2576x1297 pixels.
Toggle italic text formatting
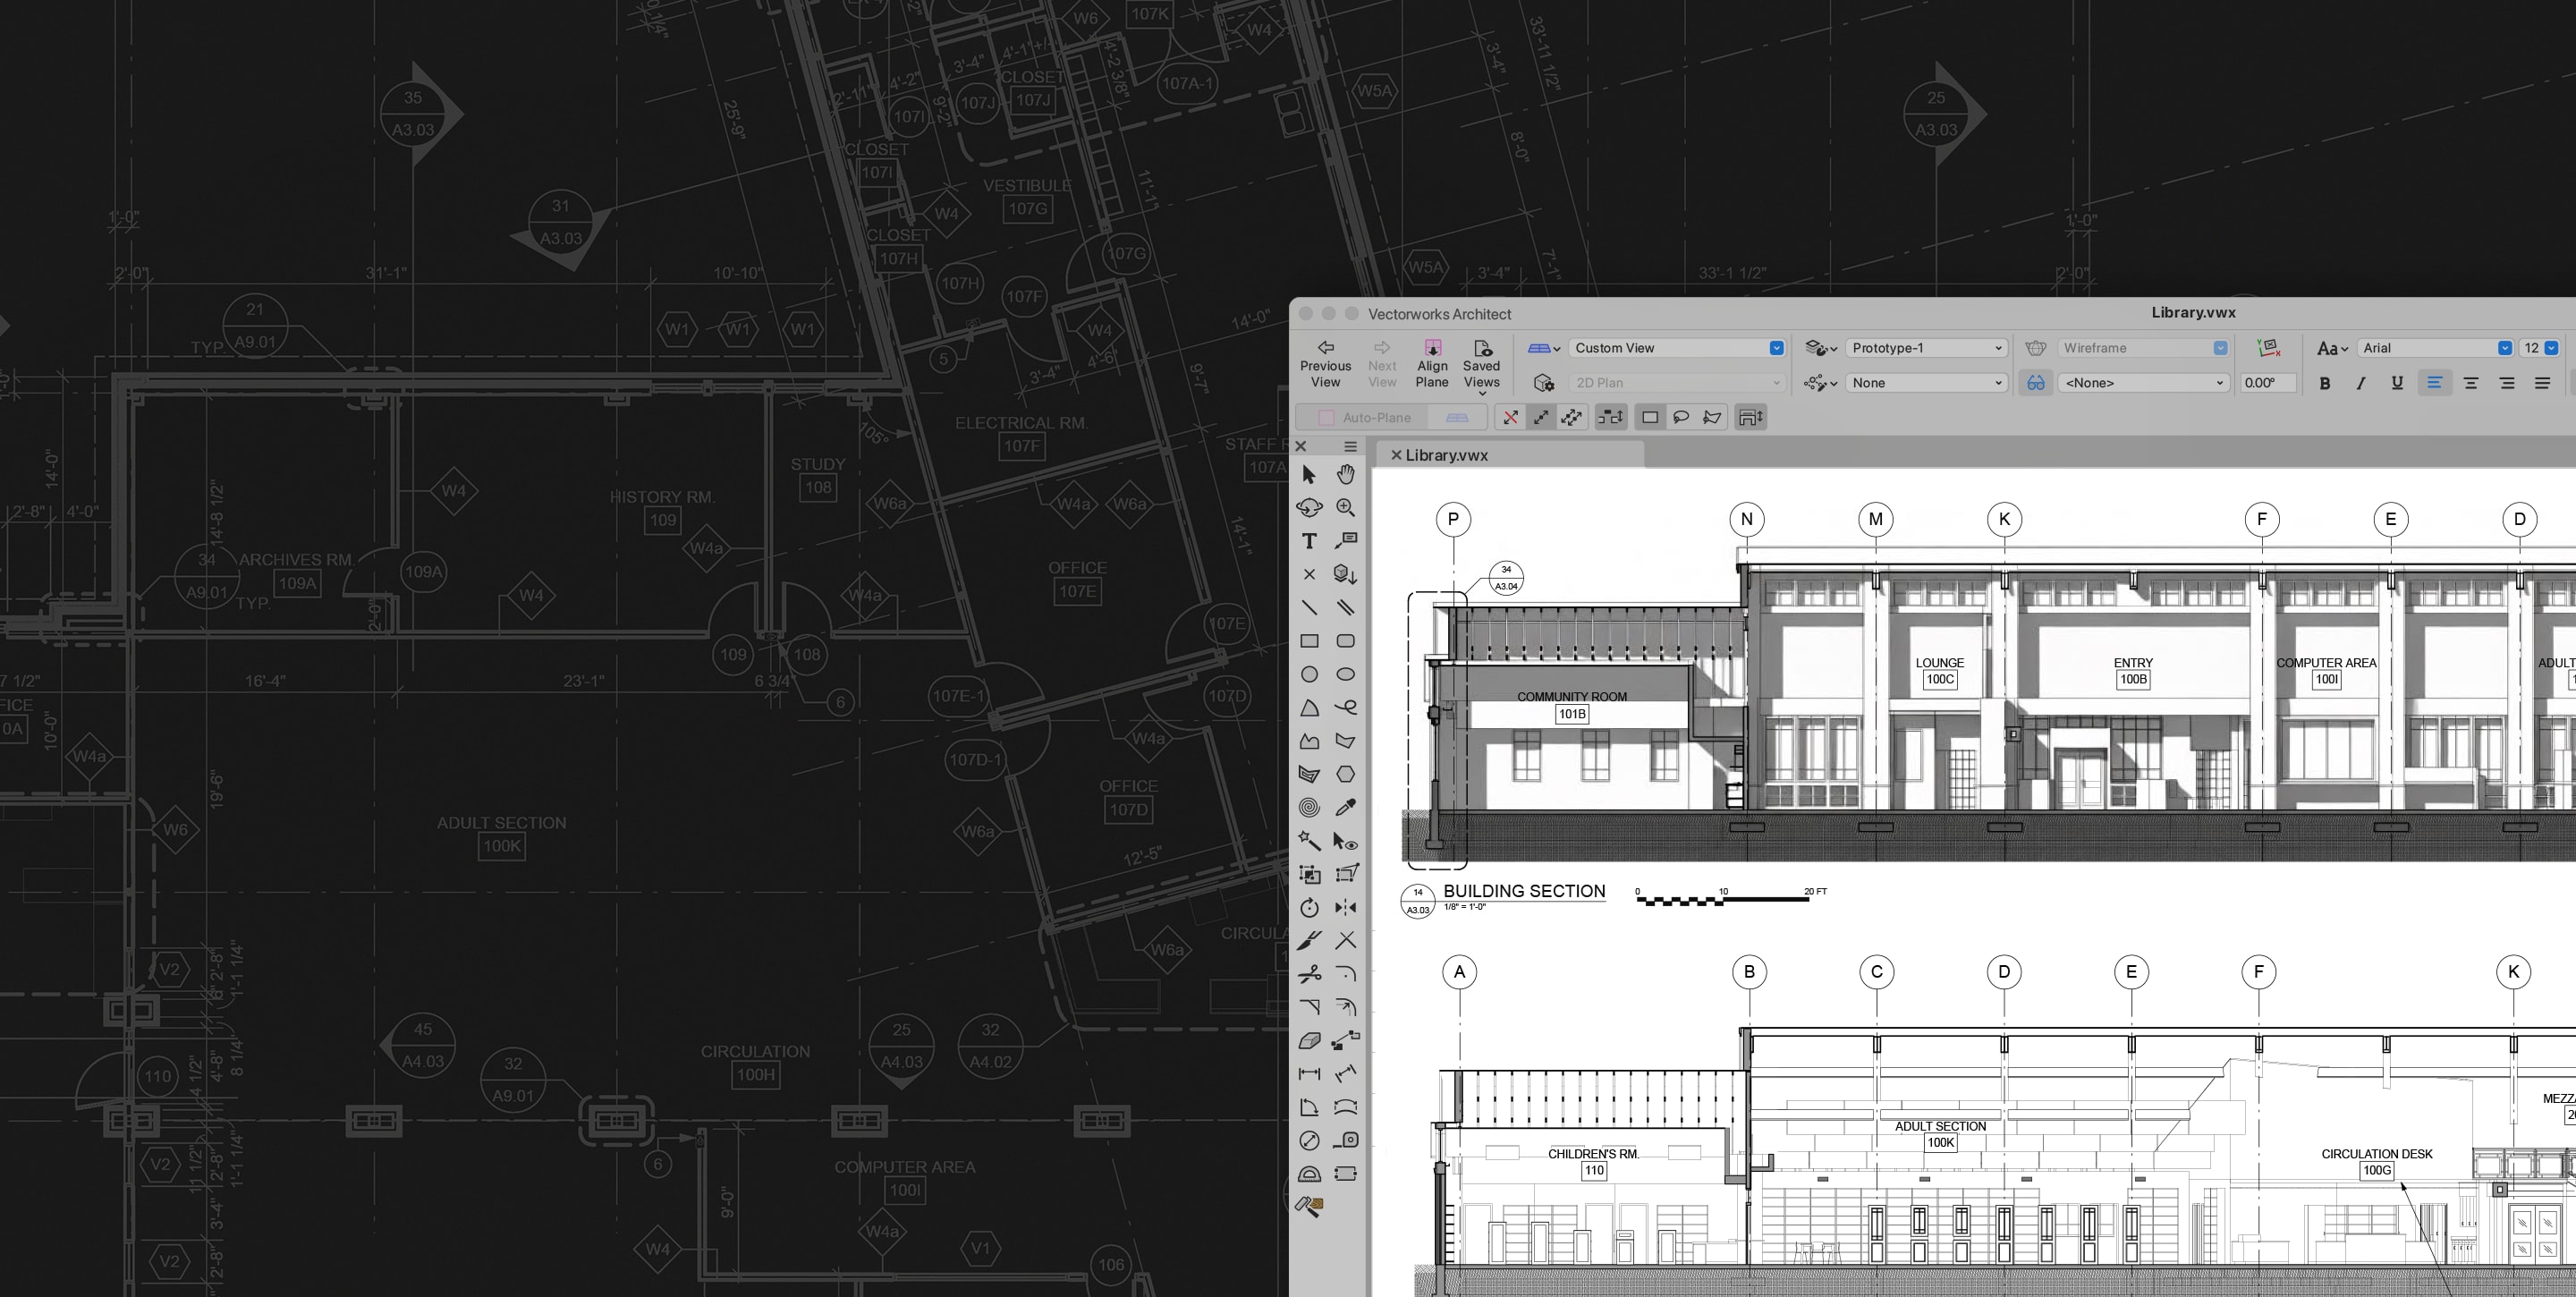tap(2361, 383)
